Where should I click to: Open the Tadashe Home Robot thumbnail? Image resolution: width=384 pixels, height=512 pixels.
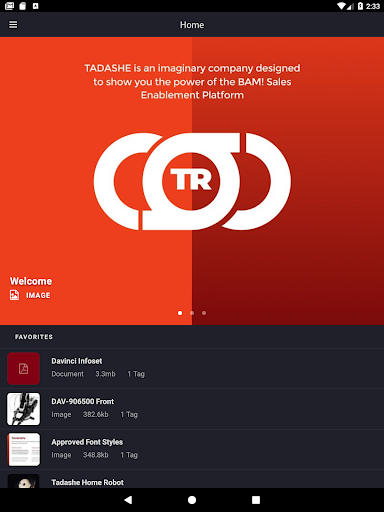click(x=24, y=481)
